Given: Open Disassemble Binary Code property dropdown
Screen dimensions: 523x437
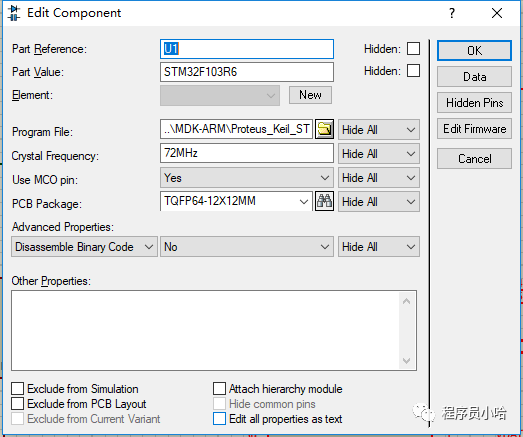Looking at the screenshot, I should (x=84, y=247).
